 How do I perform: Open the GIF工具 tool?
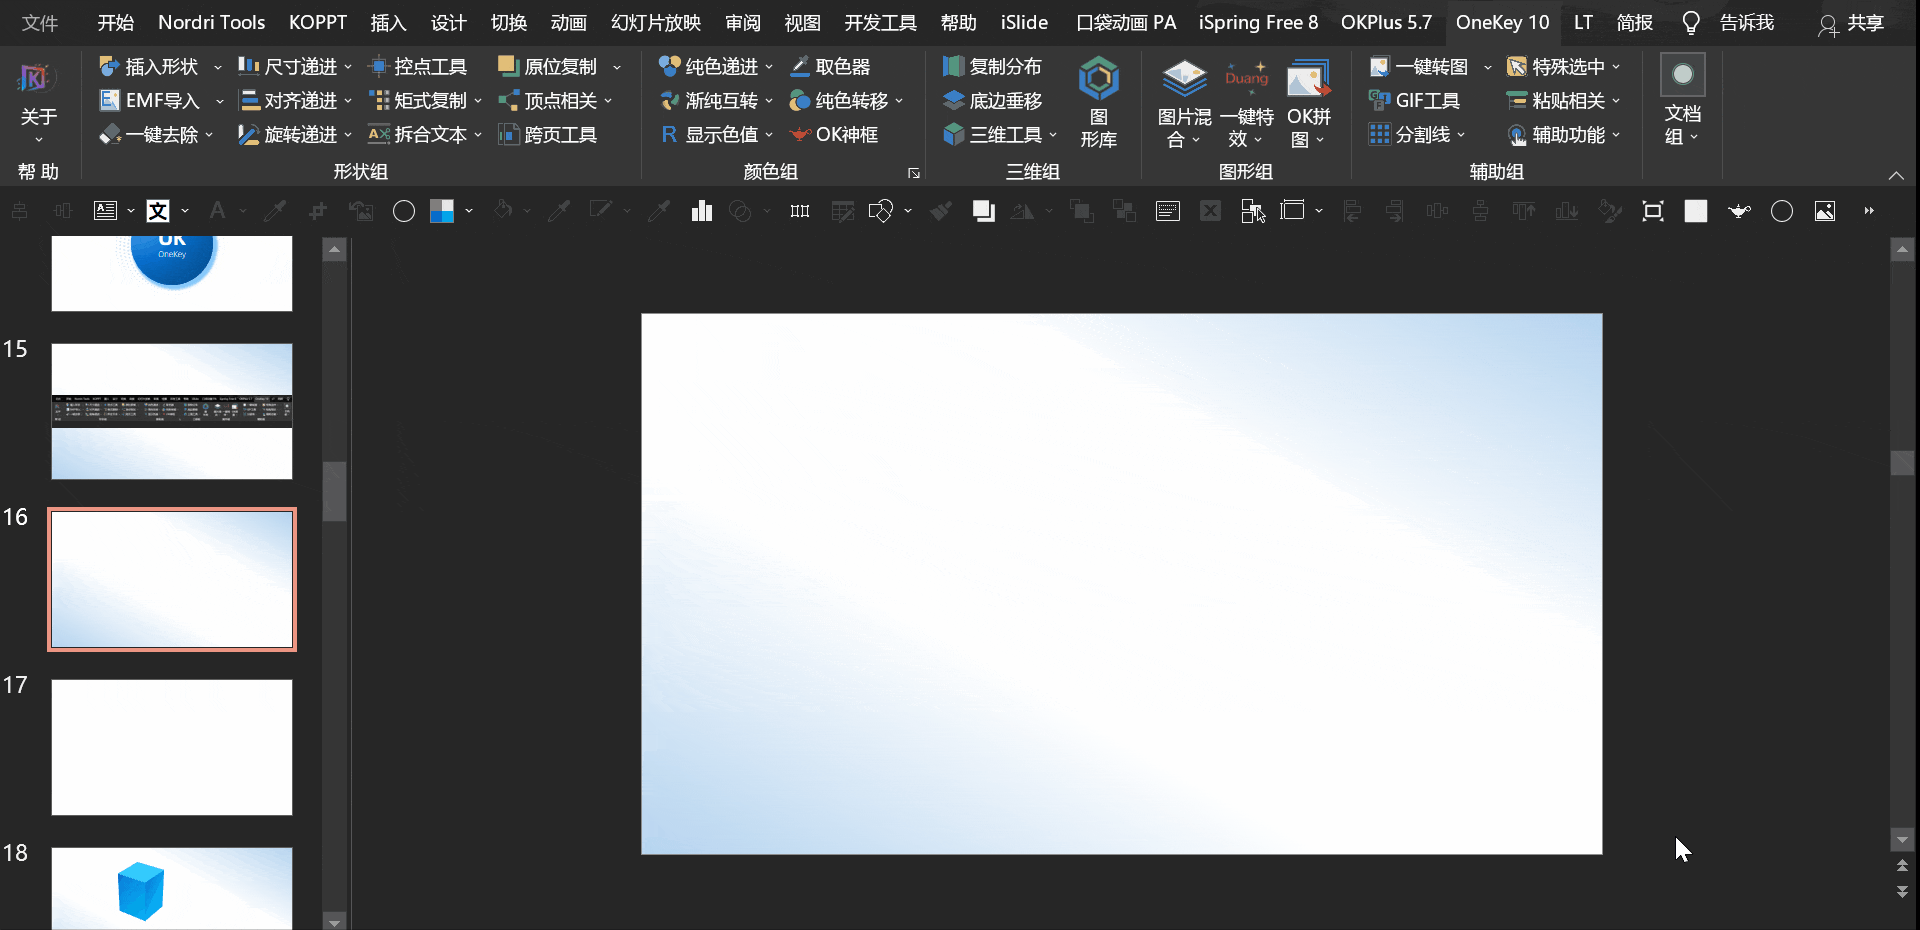[x=1415, y=101]
